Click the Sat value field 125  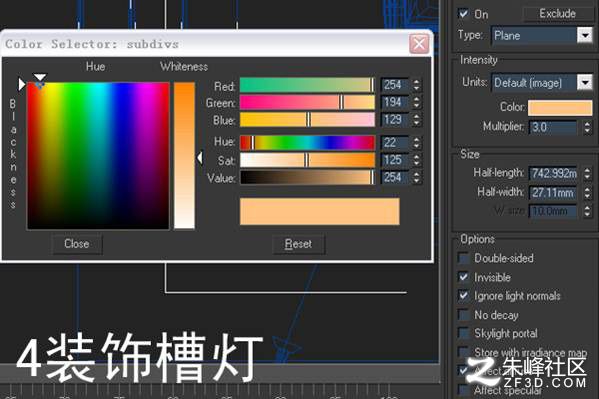coord(395,160)
